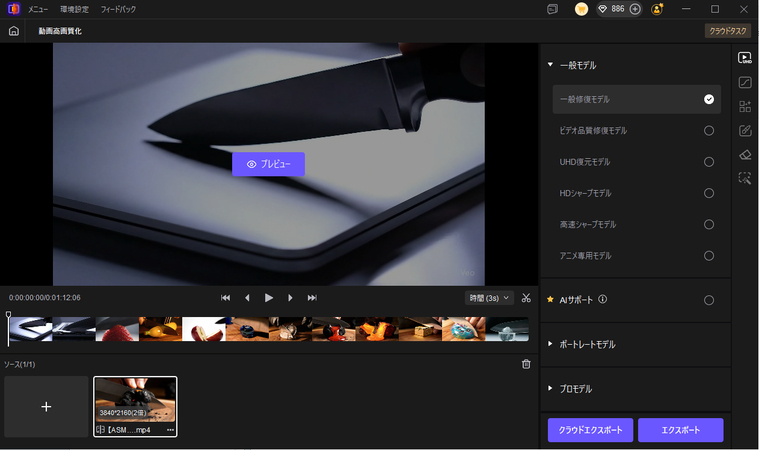The image size is (759, 450).
Task: Click the magnifier selection sidebar icon
Action: (744, 178)
